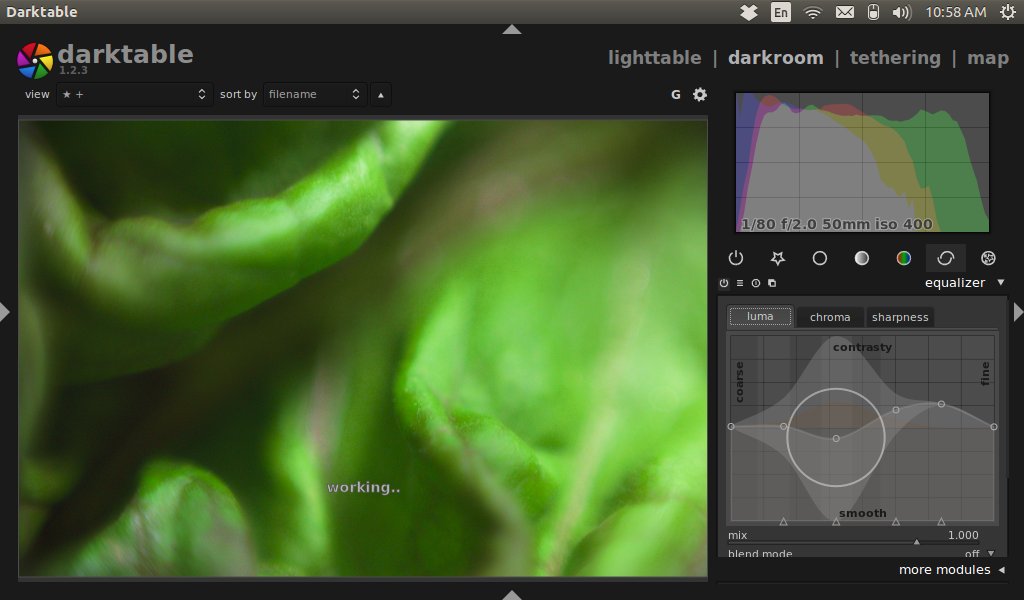Toggle the equalizer module on/off
The width and height of the screenshot is (1024, 600).
724,283
